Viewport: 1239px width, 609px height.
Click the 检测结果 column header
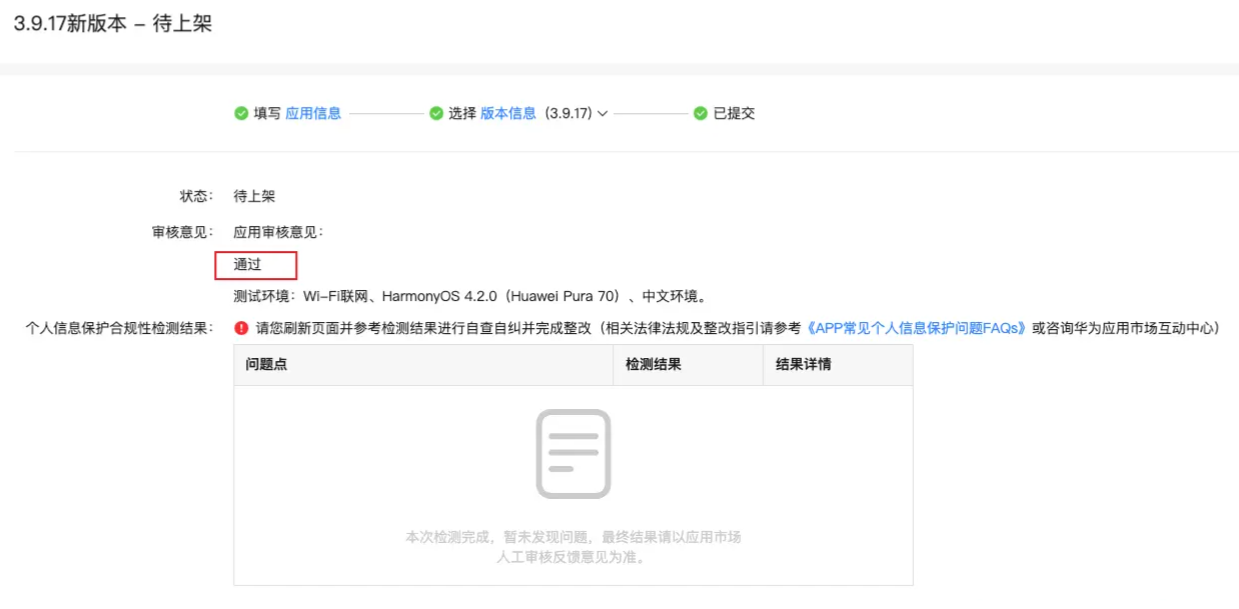(x=653, y=365)
